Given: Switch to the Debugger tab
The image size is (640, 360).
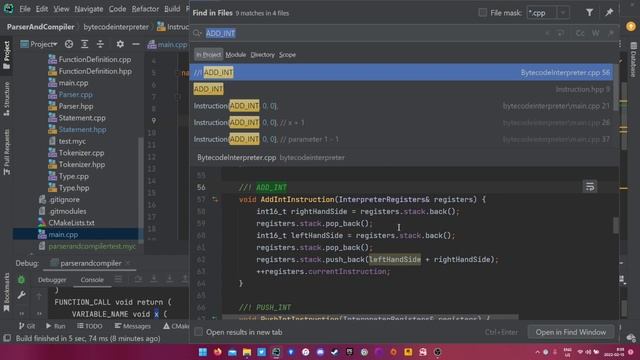Looking at the screenshot, I should (x=52, y=280).
